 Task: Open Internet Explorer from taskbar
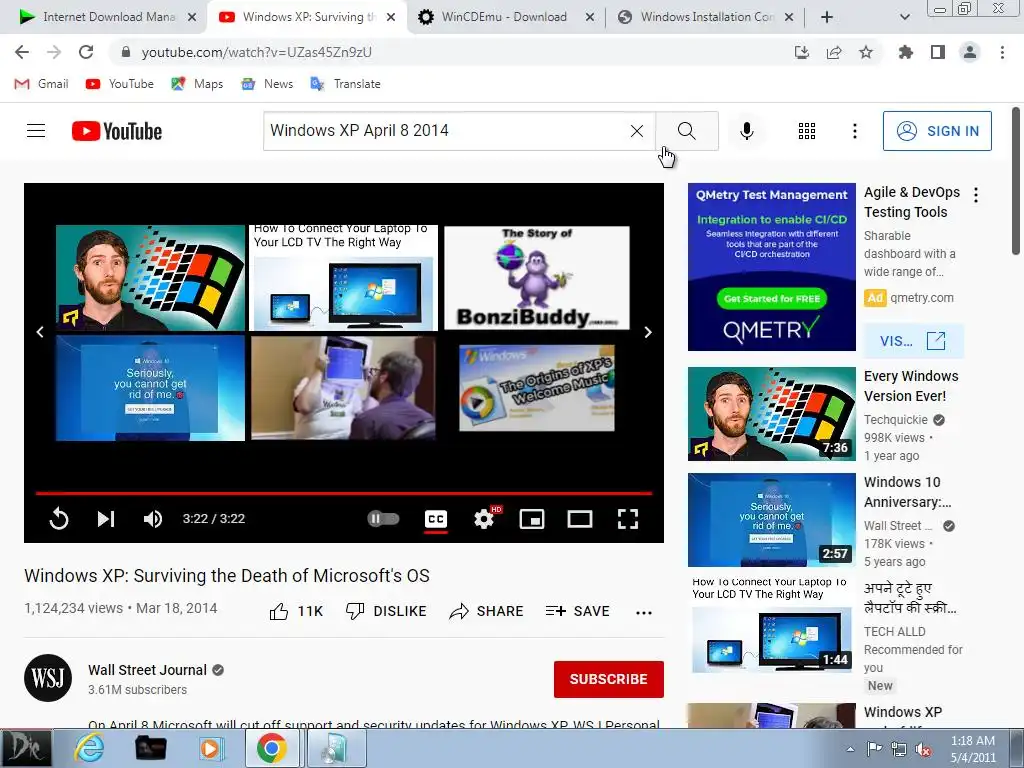tap(89, 748)
